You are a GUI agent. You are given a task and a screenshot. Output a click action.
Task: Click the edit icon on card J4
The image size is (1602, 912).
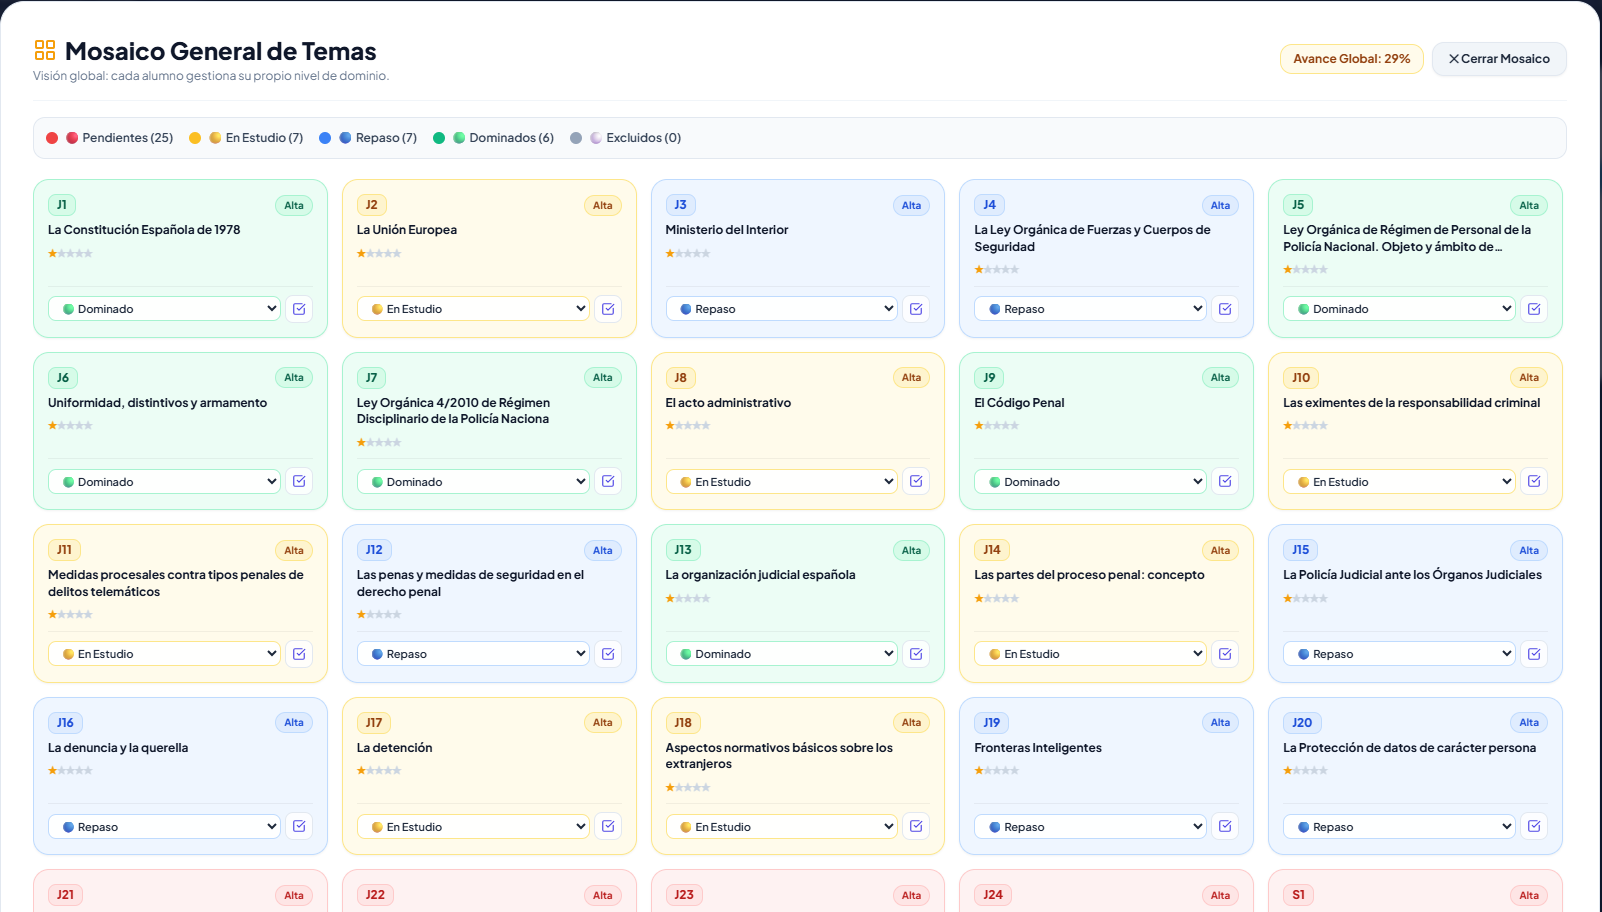point(1225,309)
